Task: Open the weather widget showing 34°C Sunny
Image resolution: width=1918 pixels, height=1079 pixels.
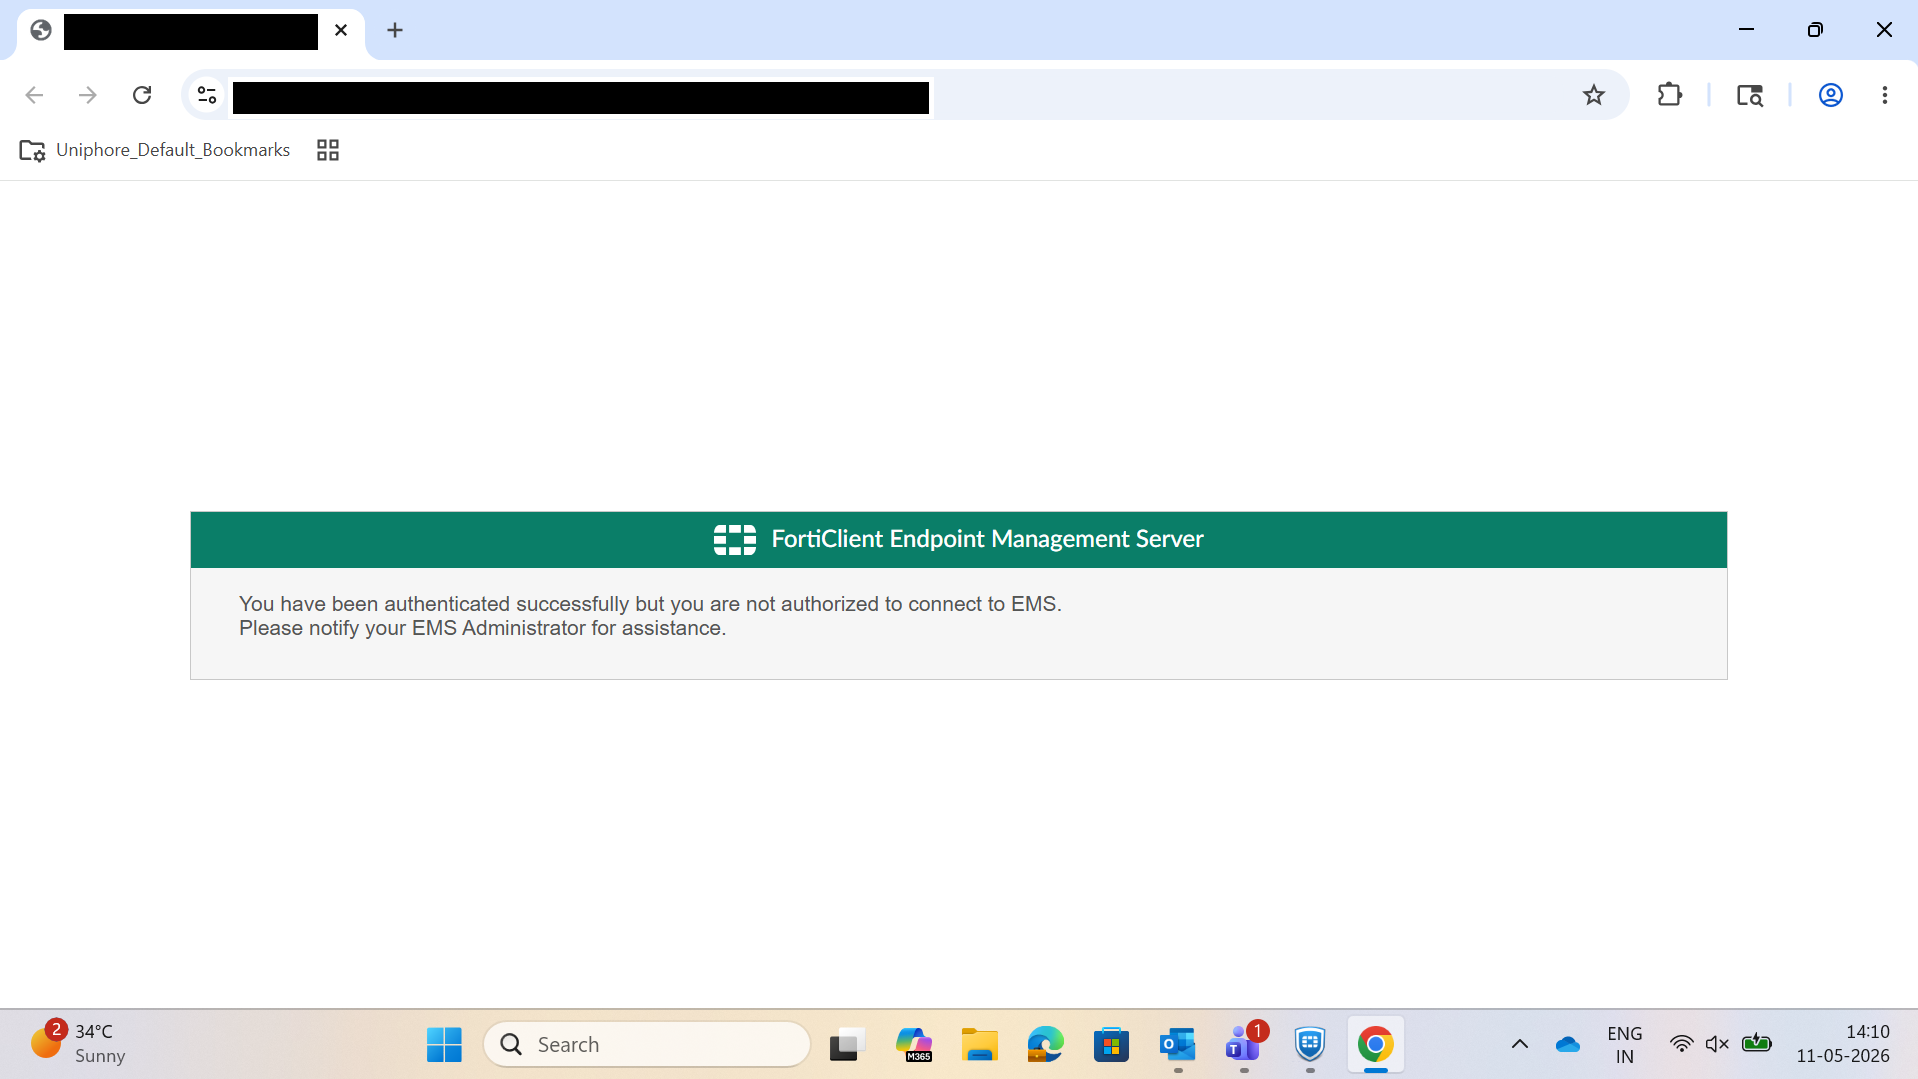Action: coord(78,1045)
